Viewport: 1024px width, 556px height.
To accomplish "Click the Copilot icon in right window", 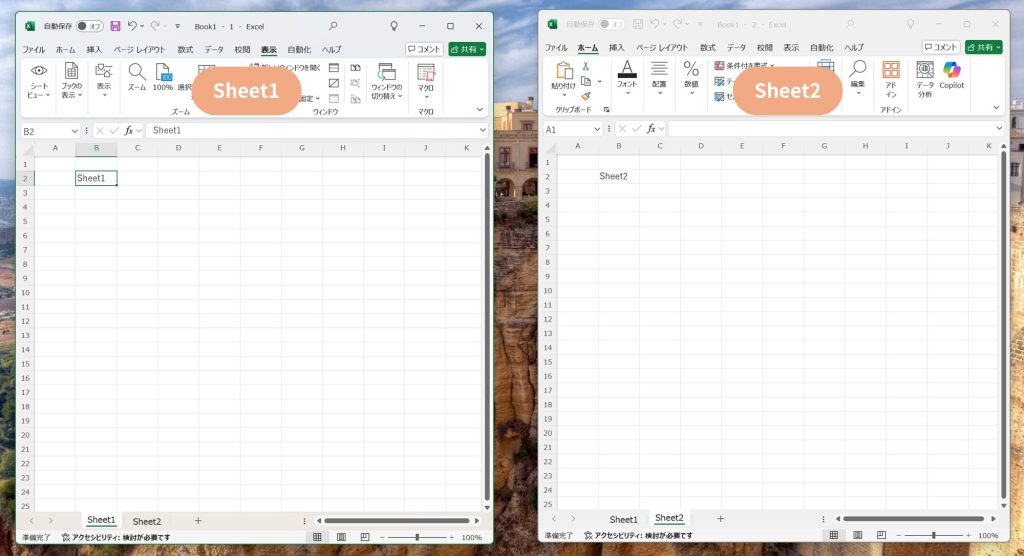I will (x=952, y=74).
